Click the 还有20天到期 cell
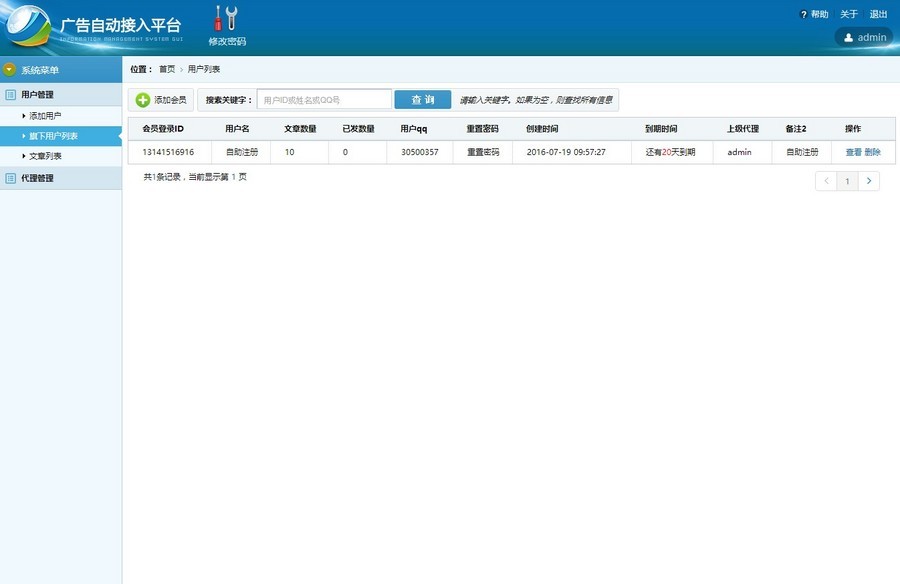The width and height of the screenshot is (900, 584). [x=670, y=152]
